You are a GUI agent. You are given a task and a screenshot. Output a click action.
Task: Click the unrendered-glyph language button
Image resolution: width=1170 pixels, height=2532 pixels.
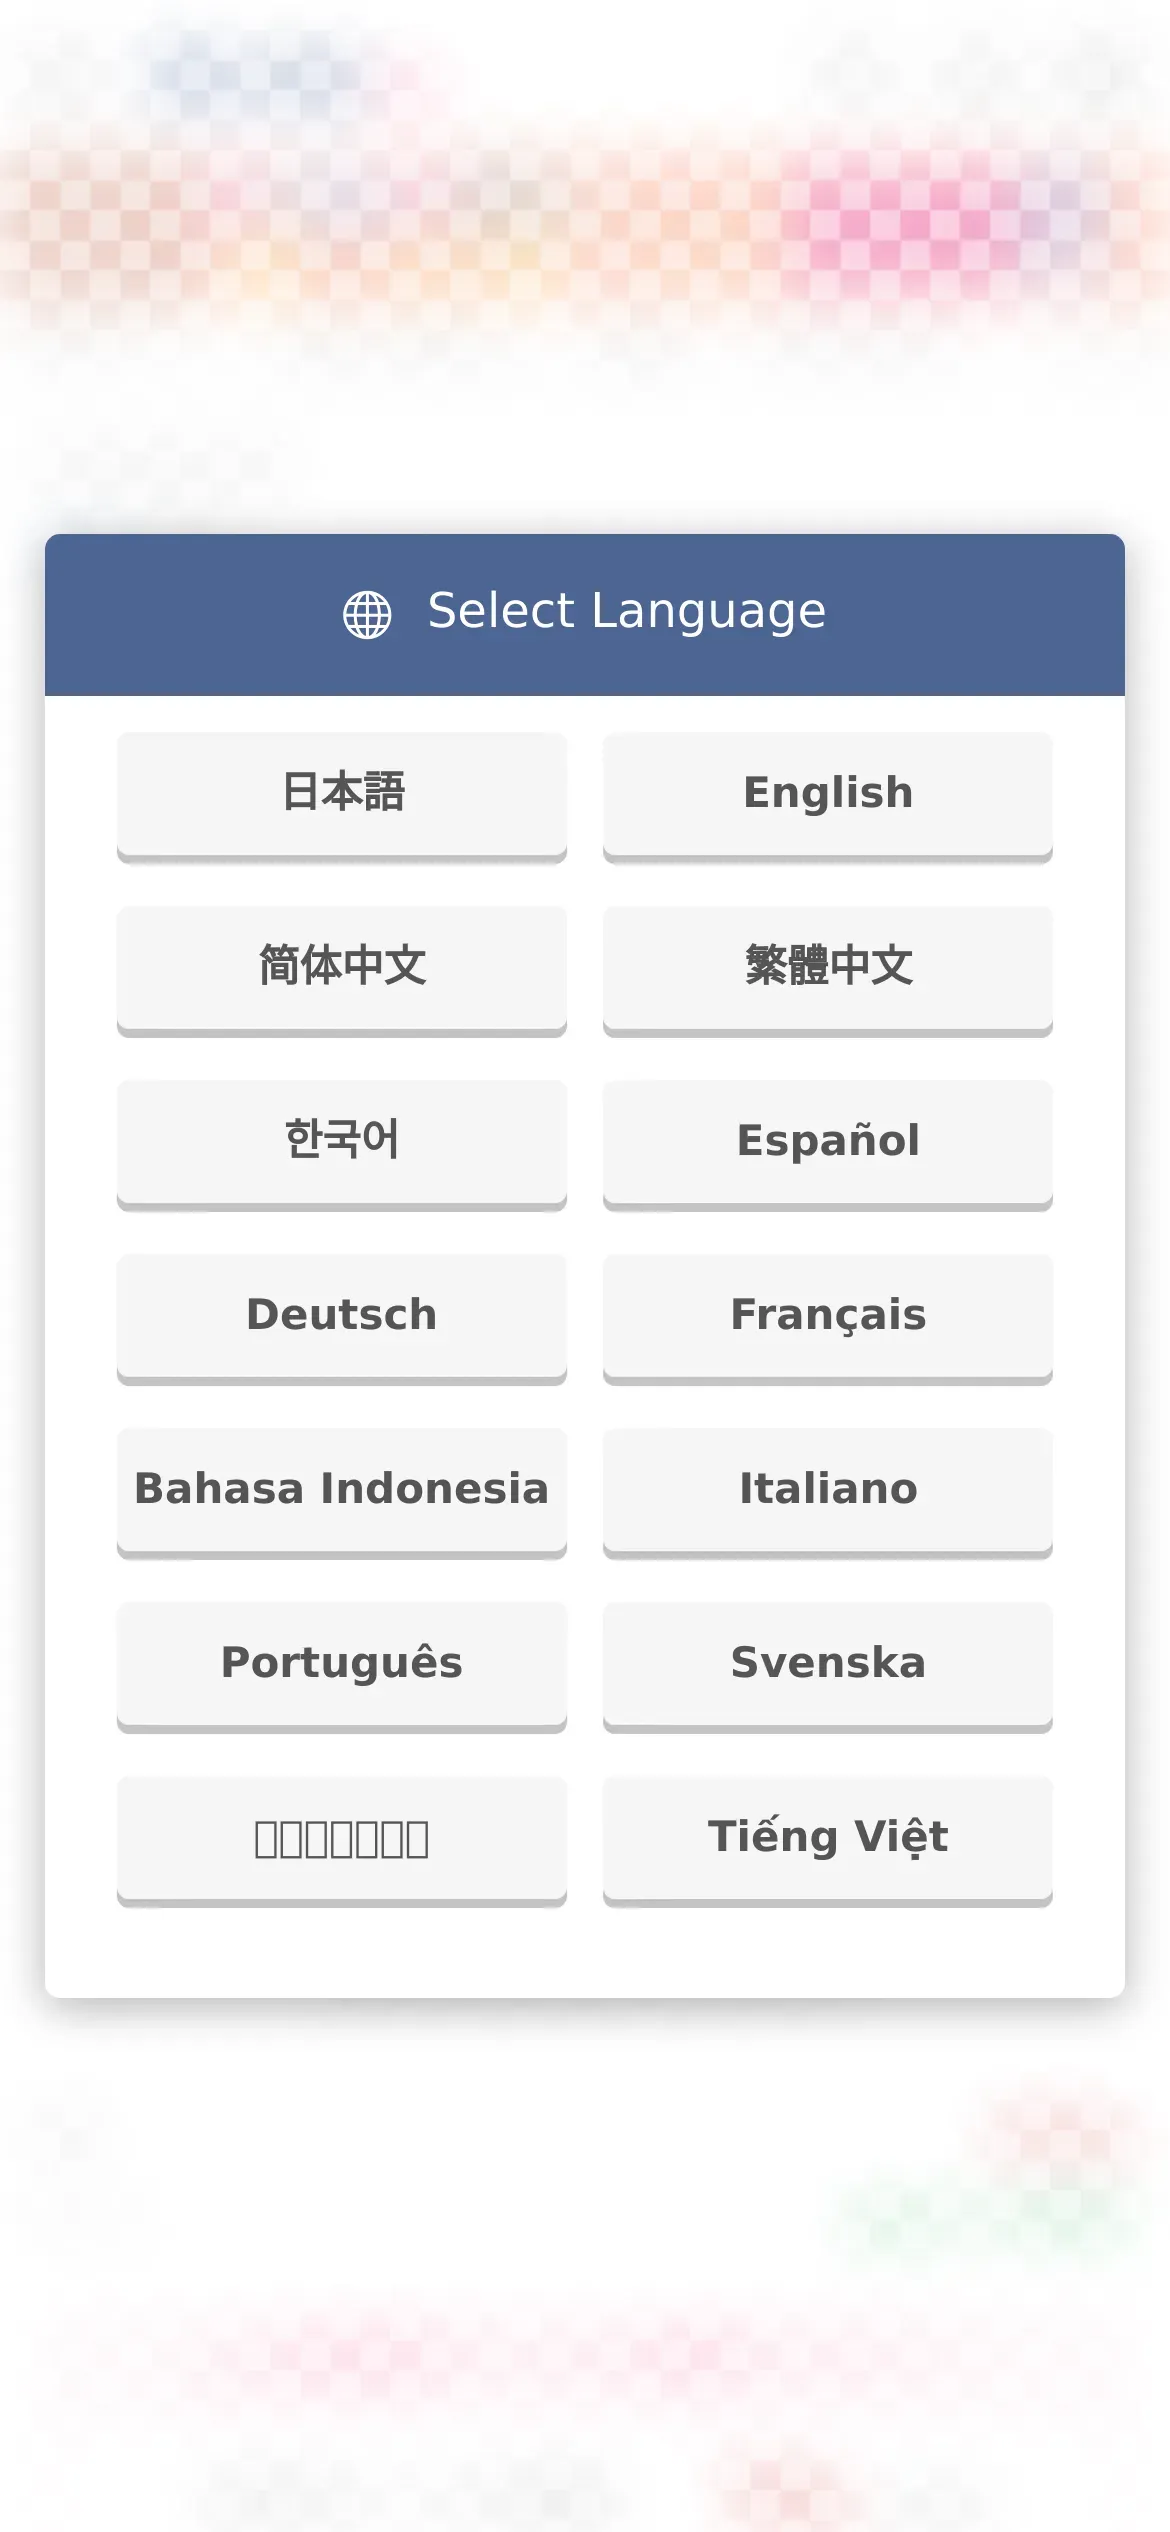[342, 1841]
